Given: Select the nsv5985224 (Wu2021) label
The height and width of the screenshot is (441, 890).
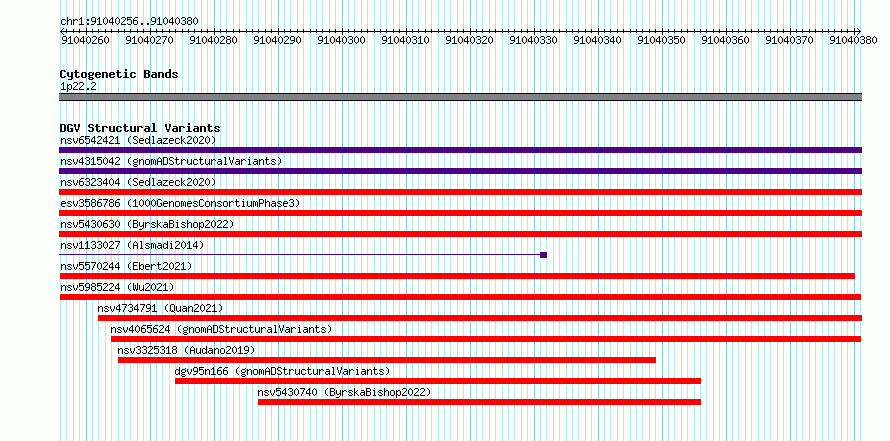Looking at the screenshot, I should point(117,287).
